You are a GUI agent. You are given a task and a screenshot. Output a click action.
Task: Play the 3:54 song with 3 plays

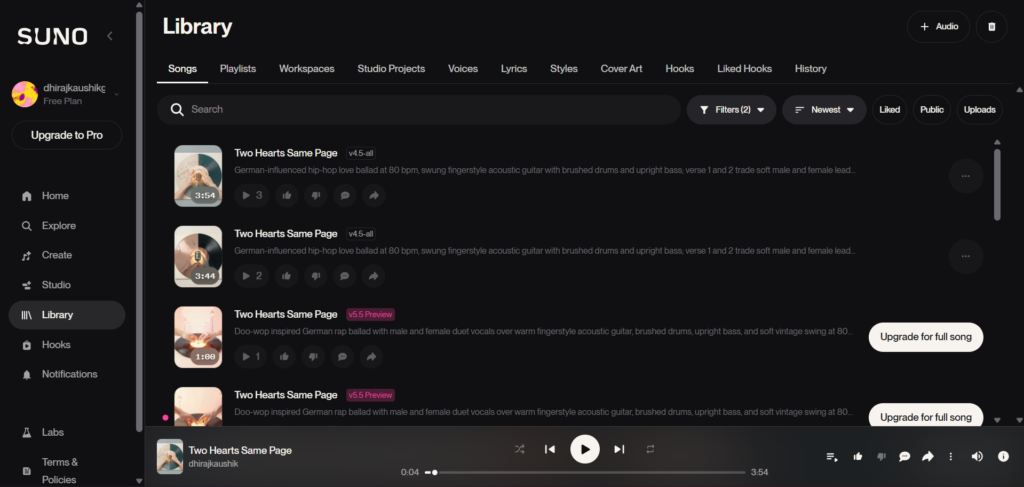[x=252, y=195]
